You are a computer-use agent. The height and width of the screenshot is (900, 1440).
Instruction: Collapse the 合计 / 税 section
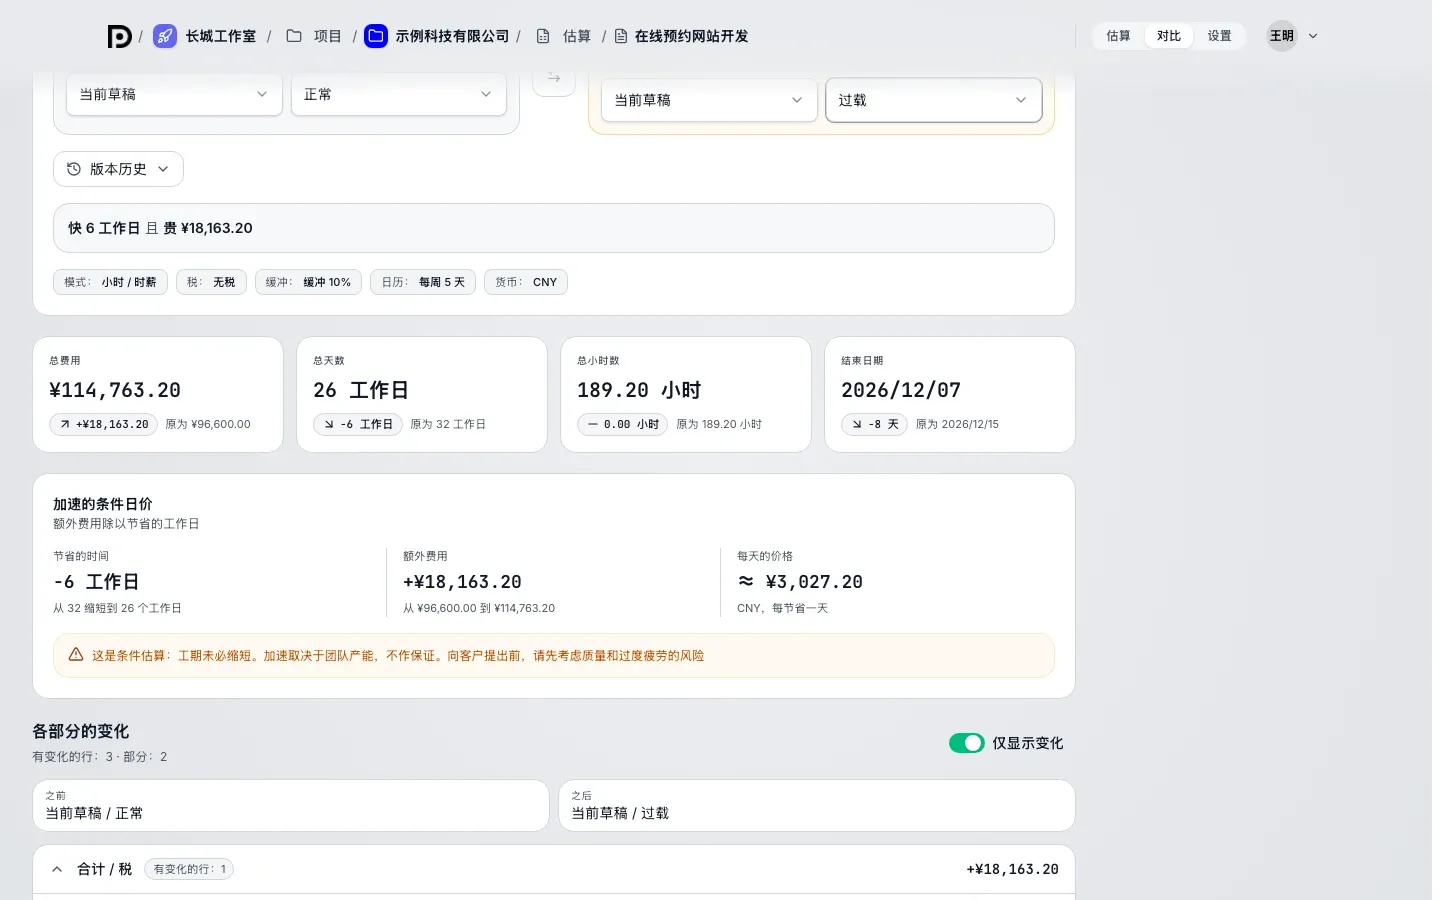(57, 869)
